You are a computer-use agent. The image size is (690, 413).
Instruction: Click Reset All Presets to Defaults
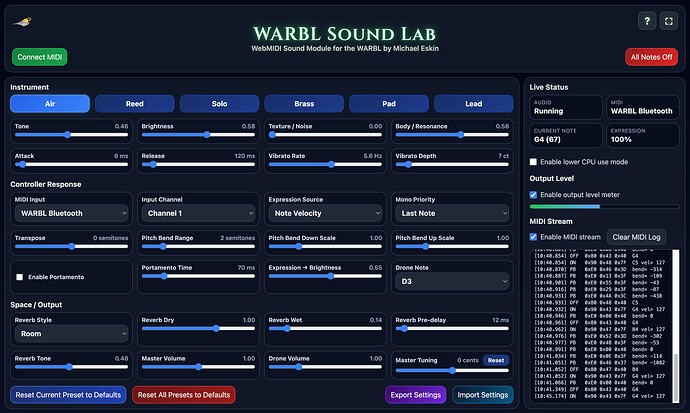point(184,395)
